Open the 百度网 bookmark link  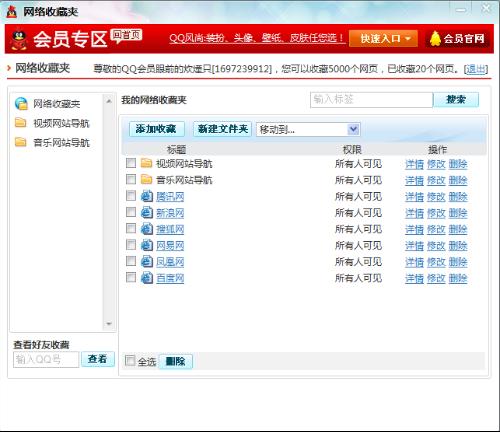coord(170,278)
